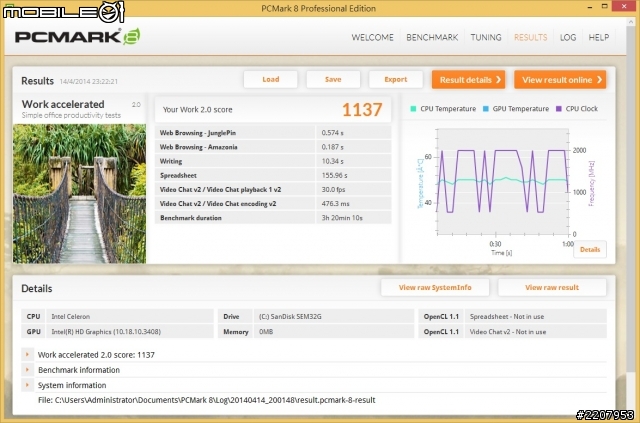
Task: Select the 'Writing' result row
Action: [x=273, y=161]
